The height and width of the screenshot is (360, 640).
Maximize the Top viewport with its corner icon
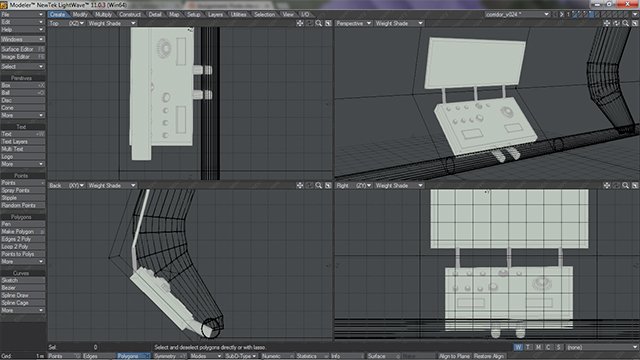coord(328,23)
